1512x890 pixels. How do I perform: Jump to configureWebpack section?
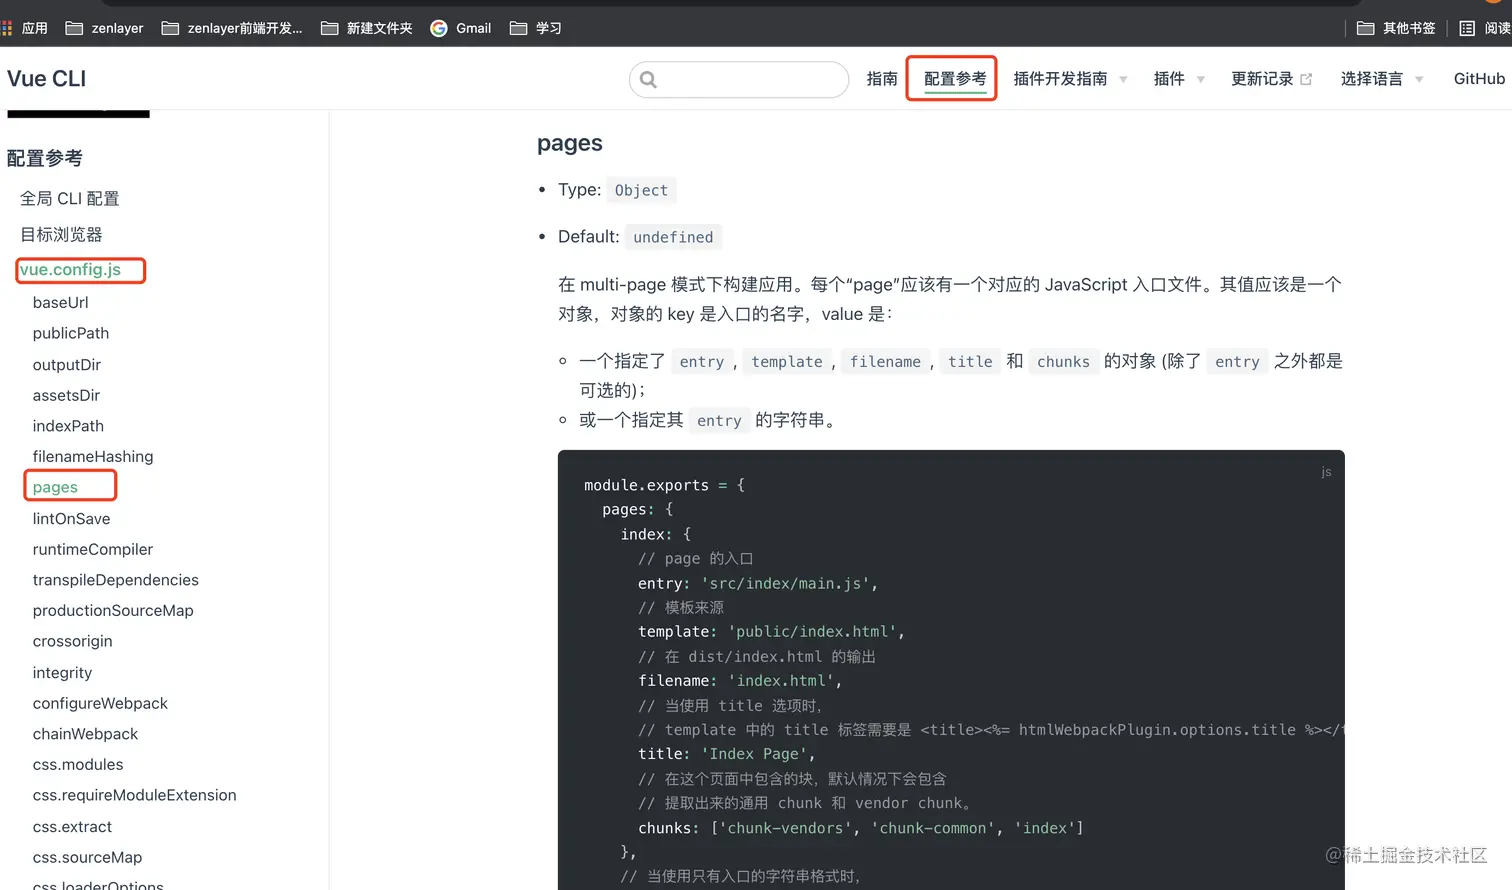100,704
